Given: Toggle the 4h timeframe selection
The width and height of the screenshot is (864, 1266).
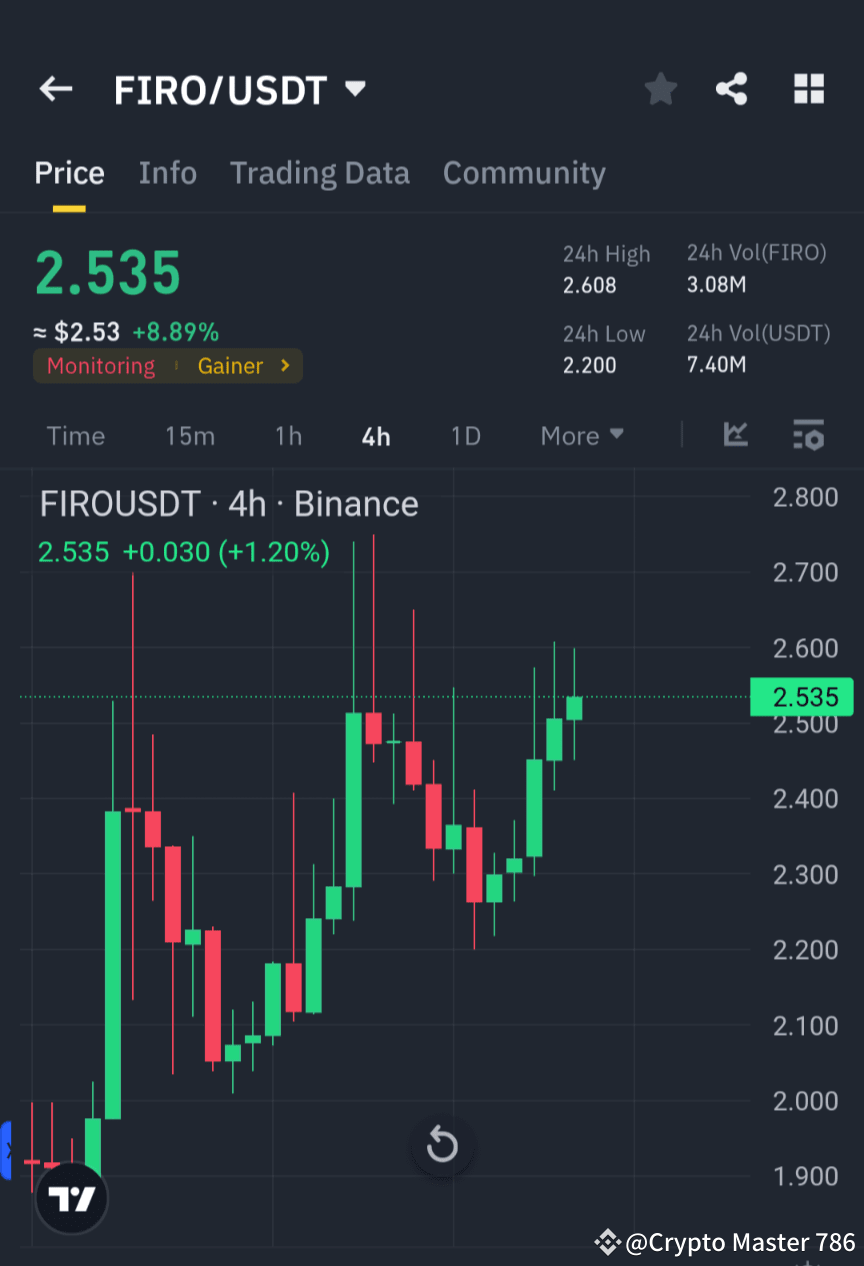Looking at the screenshot, I should 375,435.
